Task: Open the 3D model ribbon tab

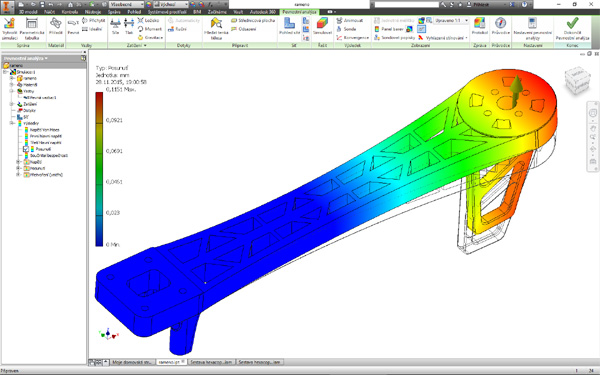Action: pyautogui.click(x=28, y=12)
